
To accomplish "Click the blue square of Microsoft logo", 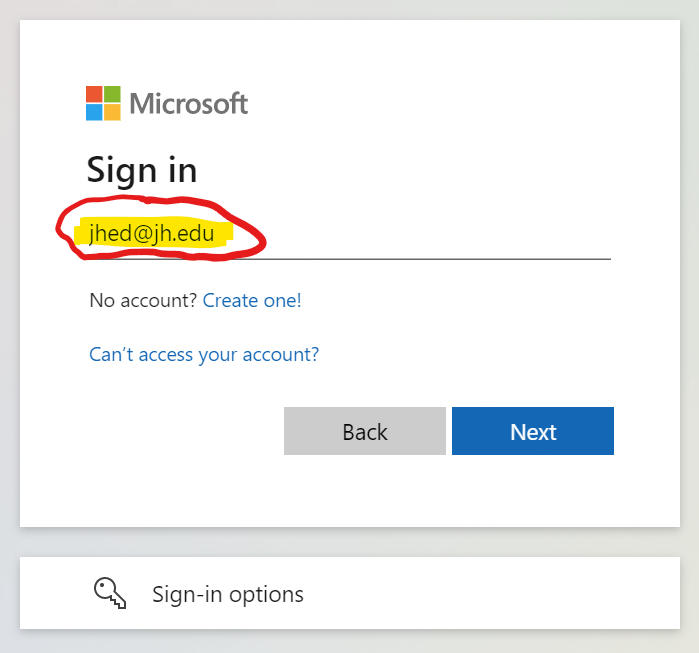I will pyautogui.click(x=94, y=112).
